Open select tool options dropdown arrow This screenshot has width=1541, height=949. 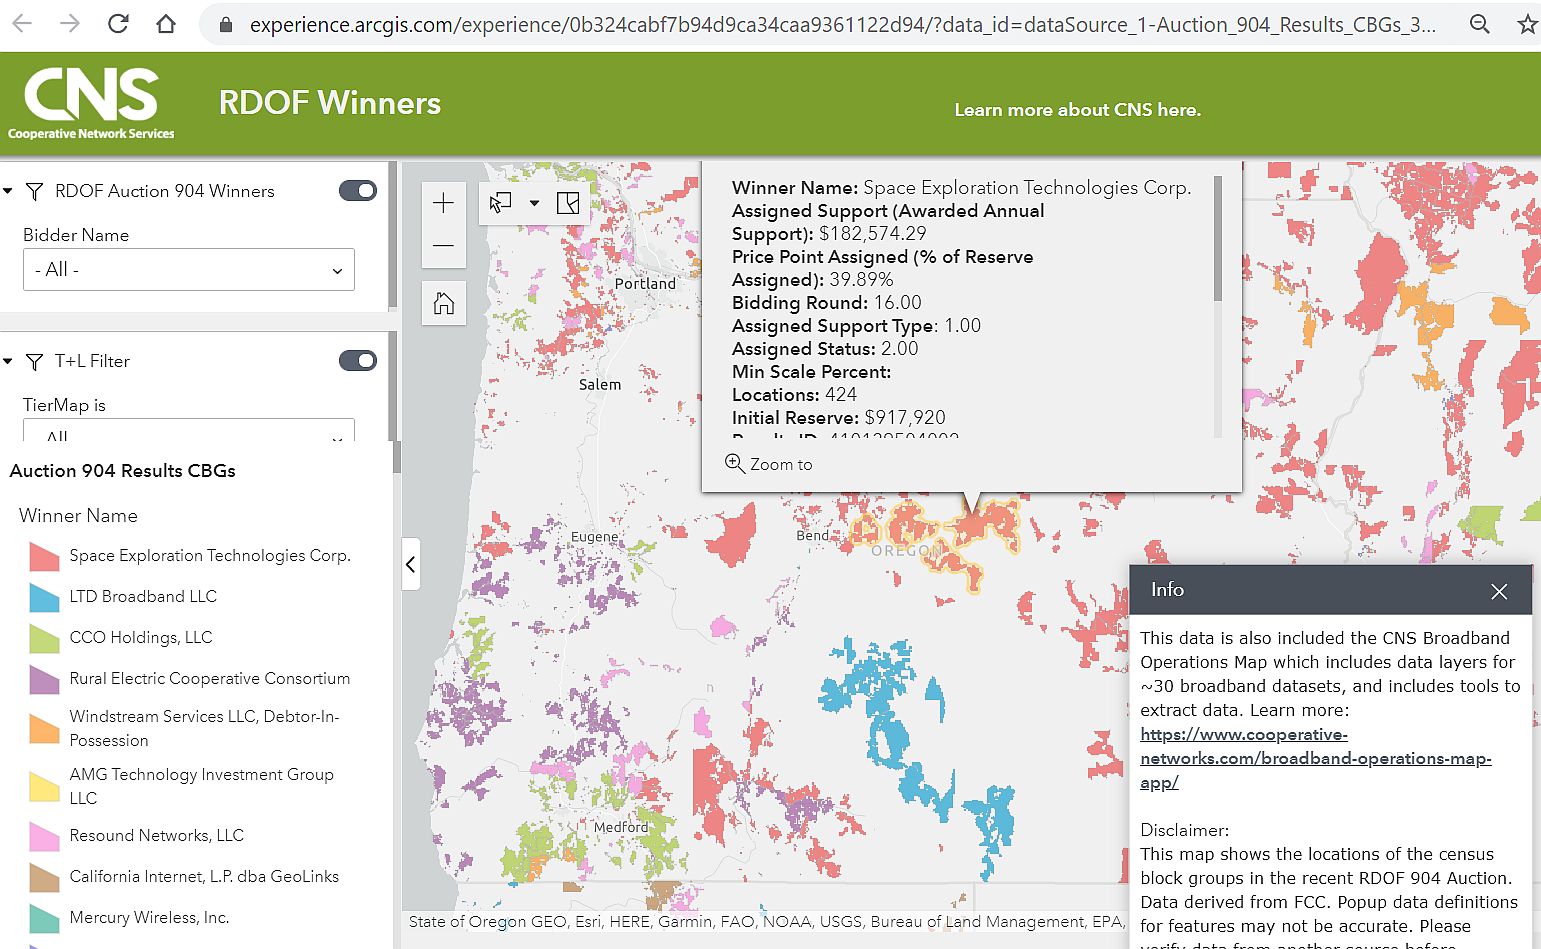pyautogui.click(x=534, y=203)
